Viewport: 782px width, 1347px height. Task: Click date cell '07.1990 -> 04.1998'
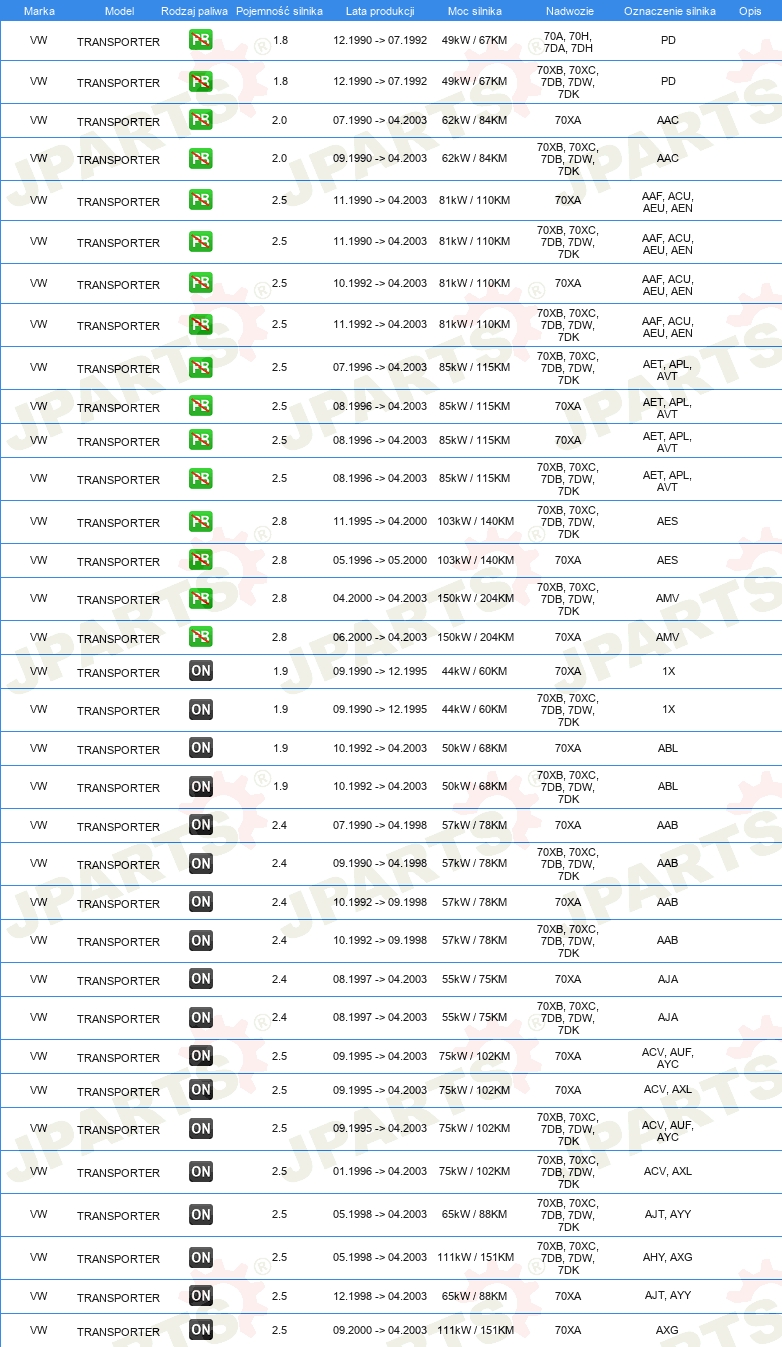click(x=380, y=826)
